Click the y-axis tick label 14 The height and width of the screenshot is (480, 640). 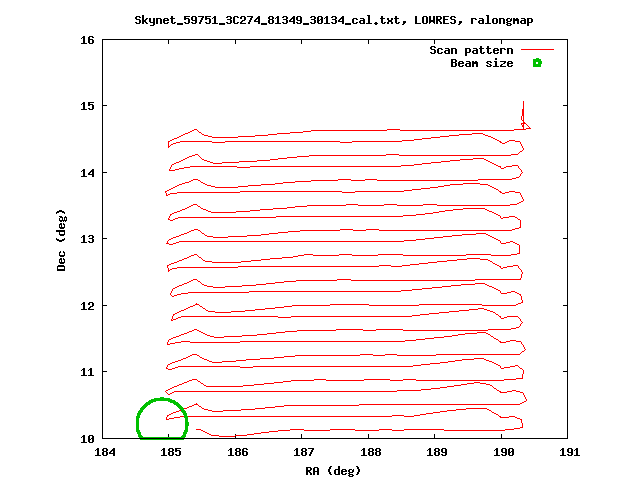[87, 173]
